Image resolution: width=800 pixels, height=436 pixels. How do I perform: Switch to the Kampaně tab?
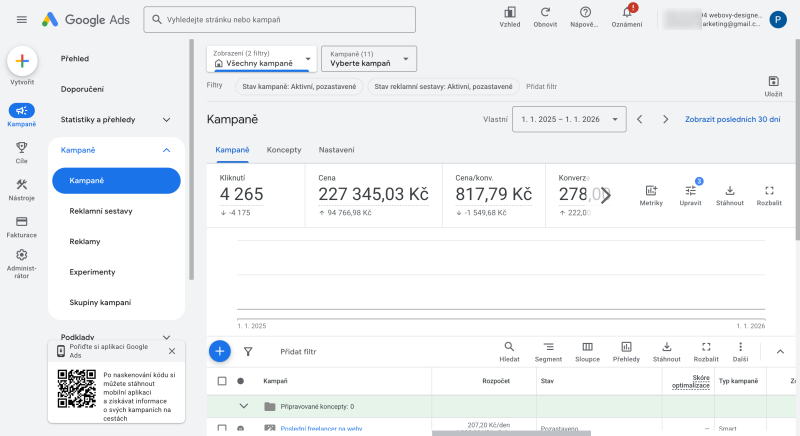[x=232, y=150]
